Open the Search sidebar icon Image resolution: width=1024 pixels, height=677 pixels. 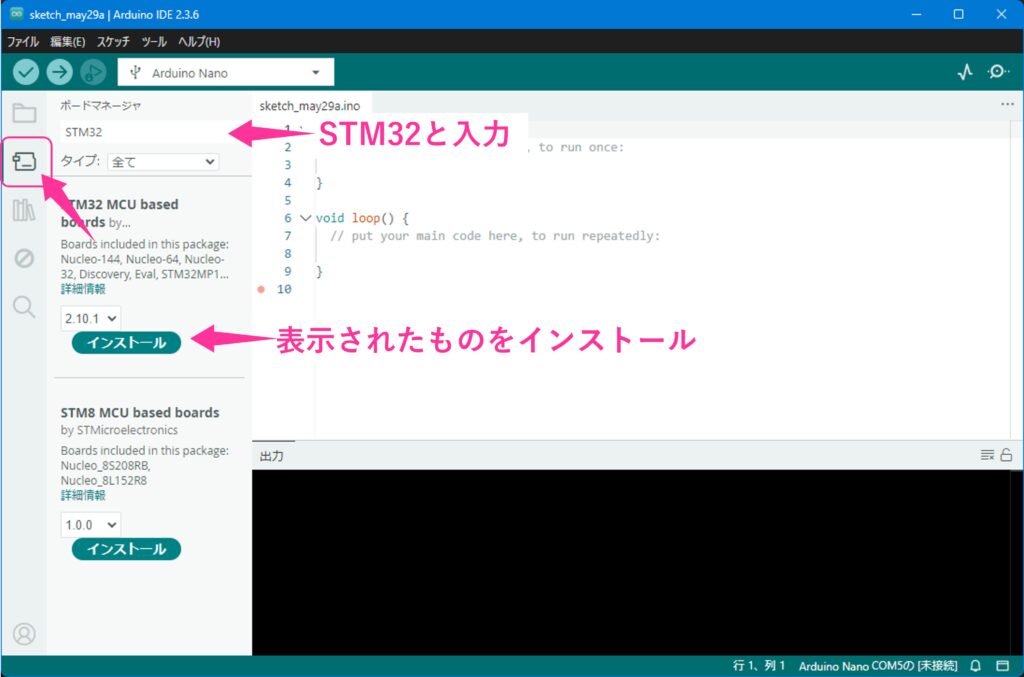(x=24, y=307)
